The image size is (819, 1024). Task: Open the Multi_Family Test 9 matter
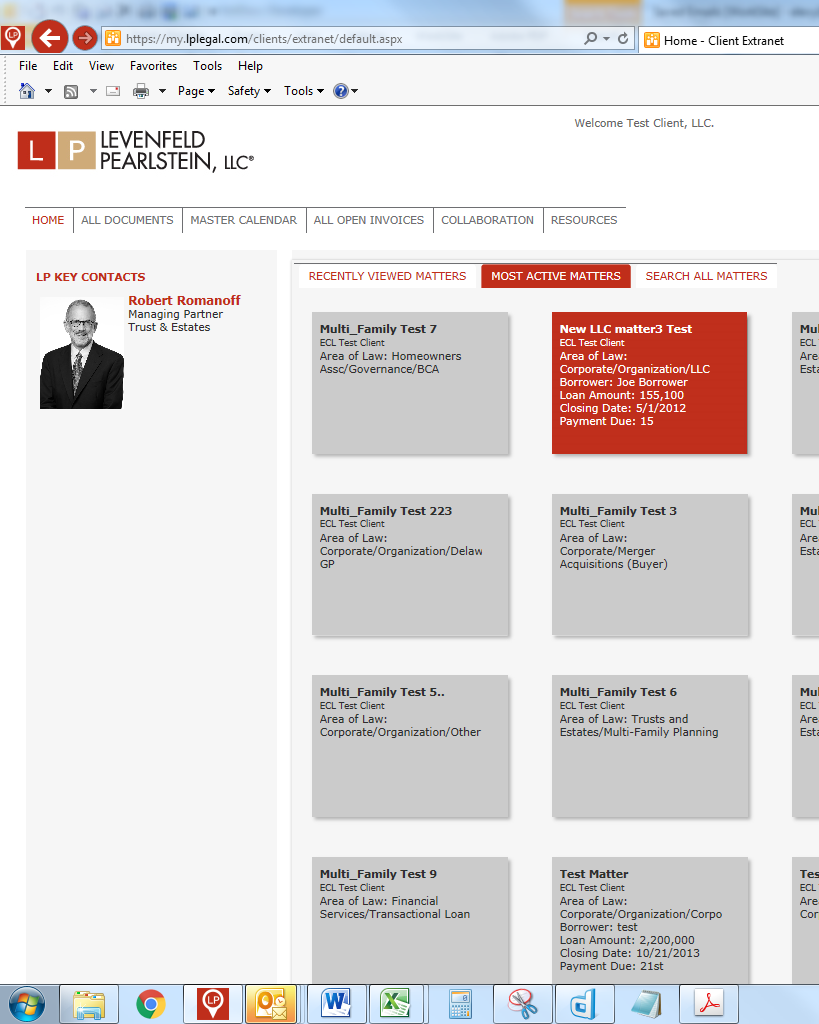click(x=410, y=921)
